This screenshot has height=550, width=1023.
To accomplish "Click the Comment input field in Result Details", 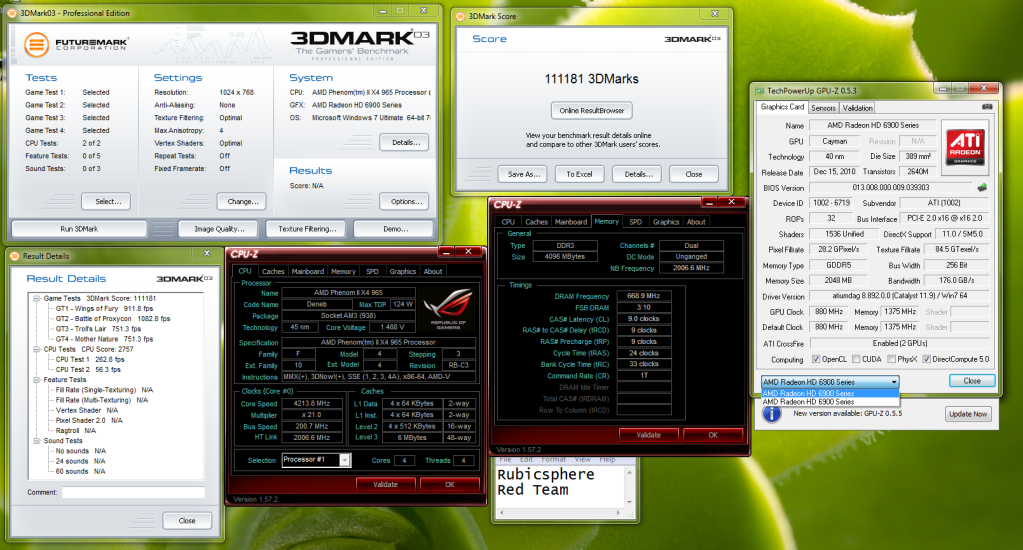I will pyautogui.click(x=133, y=493).
